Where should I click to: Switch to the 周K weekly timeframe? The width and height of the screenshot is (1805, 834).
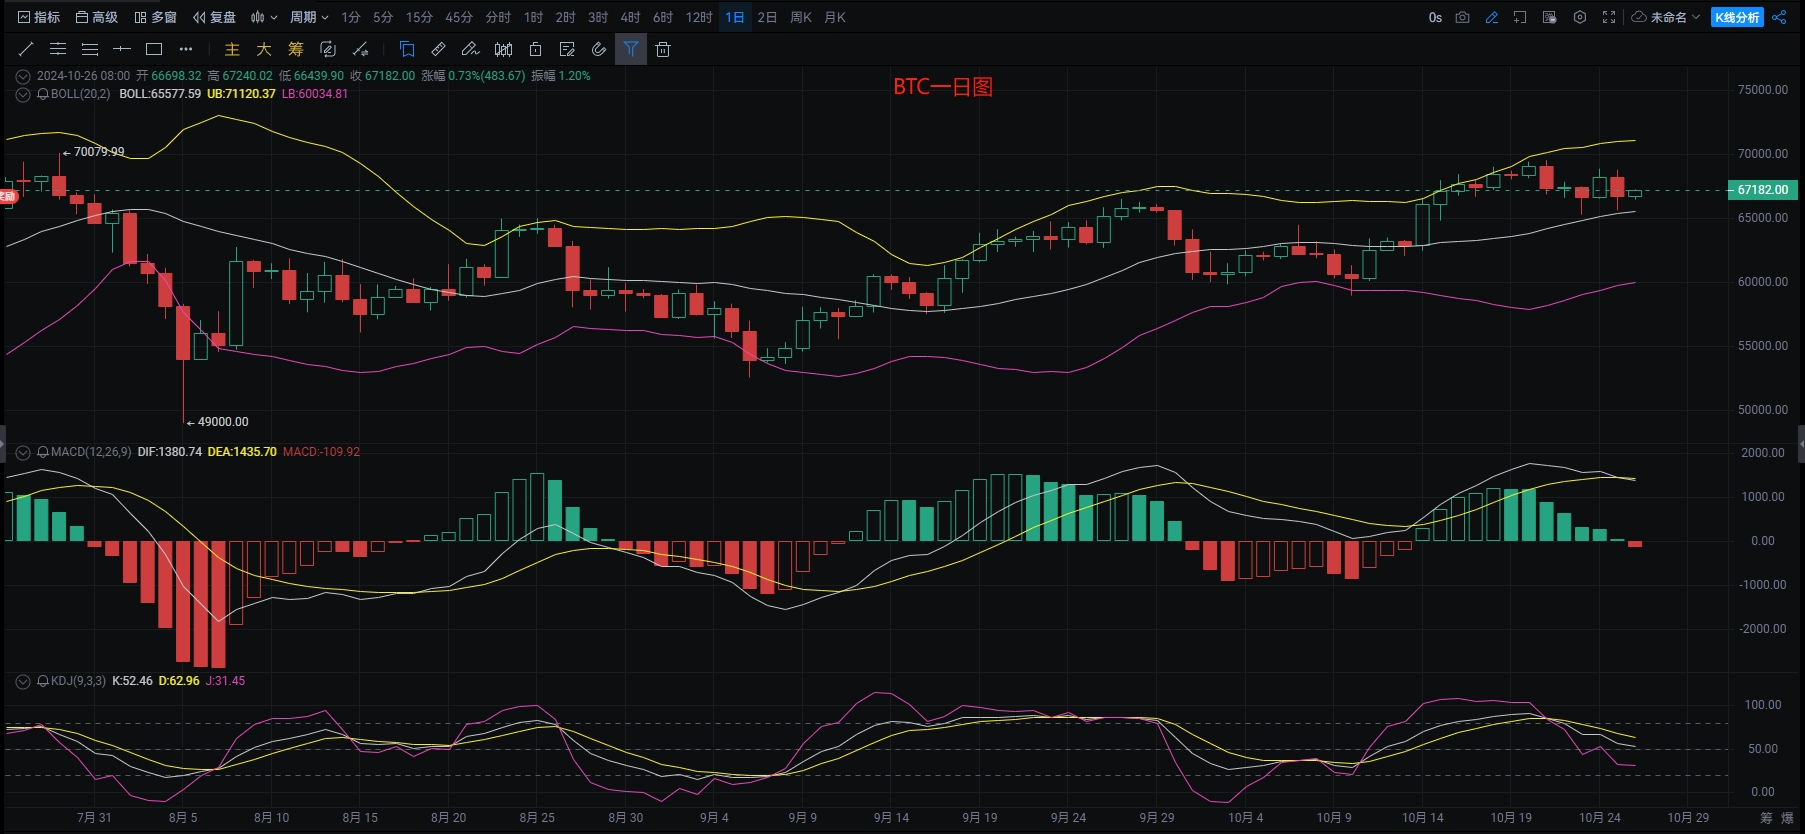click(x=800, y=17)
